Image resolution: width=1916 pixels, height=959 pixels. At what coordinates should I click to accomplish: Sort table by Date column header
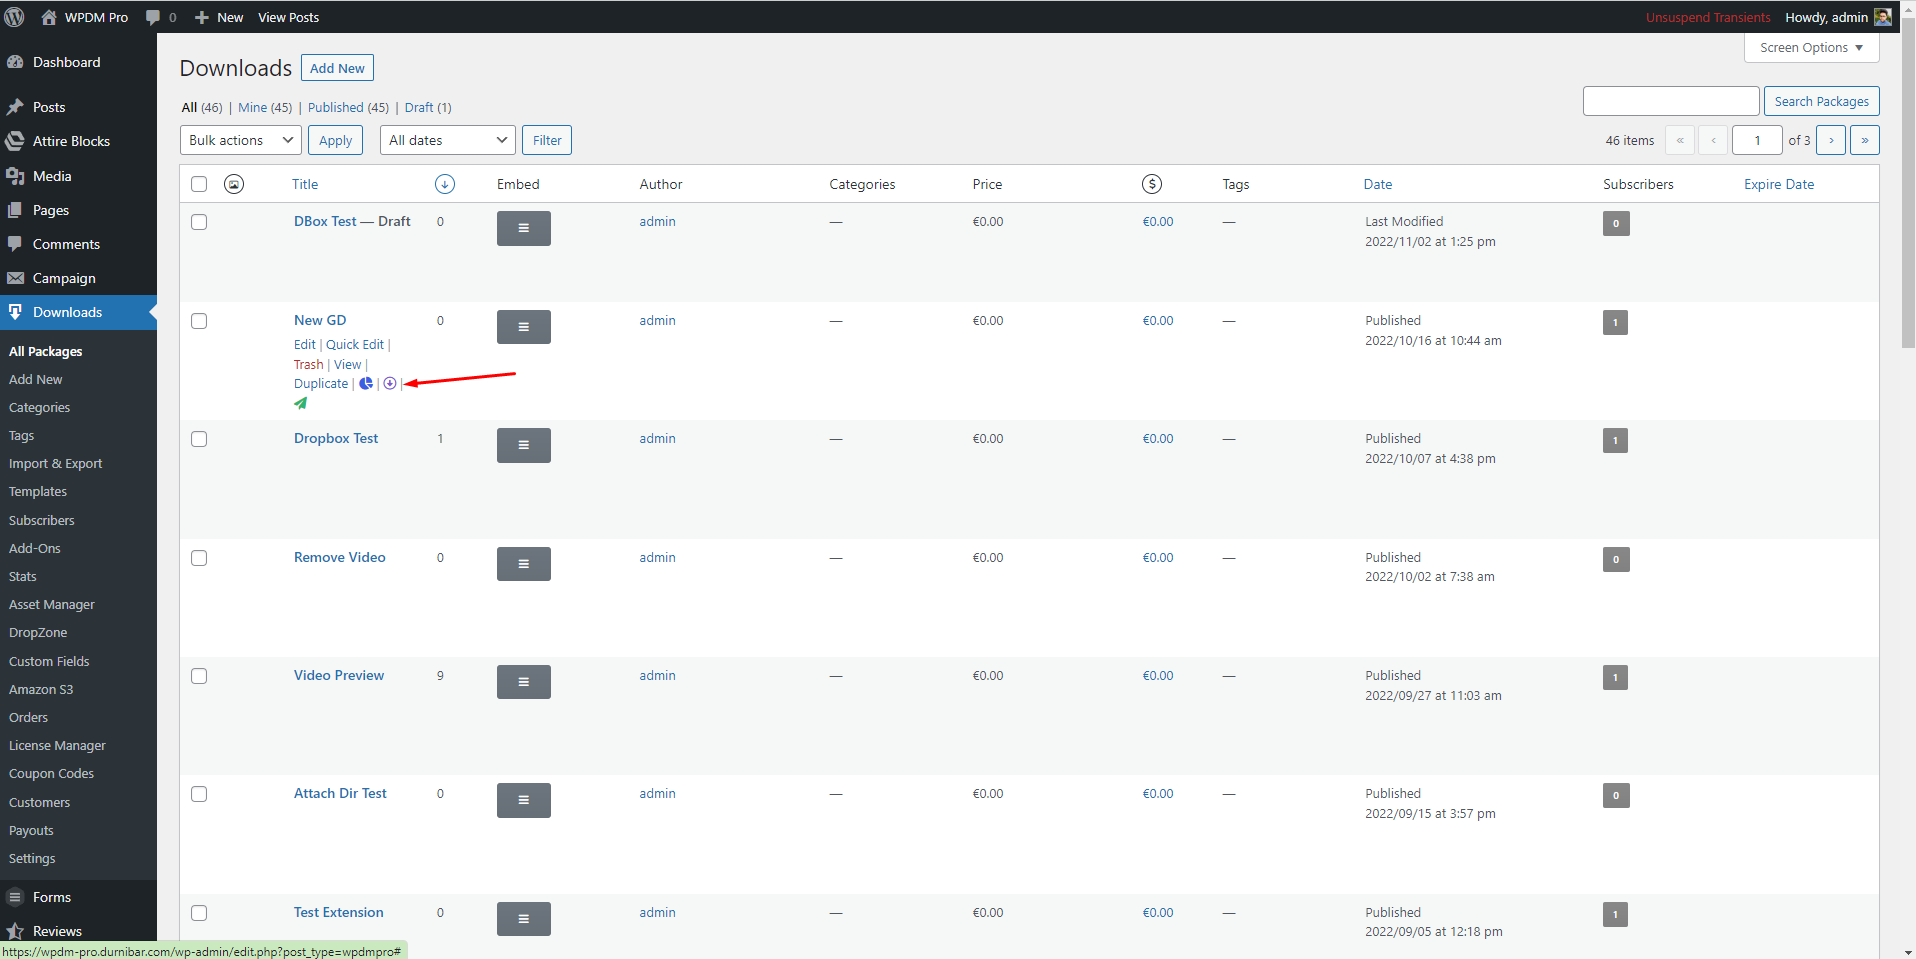pos(1377,184)
